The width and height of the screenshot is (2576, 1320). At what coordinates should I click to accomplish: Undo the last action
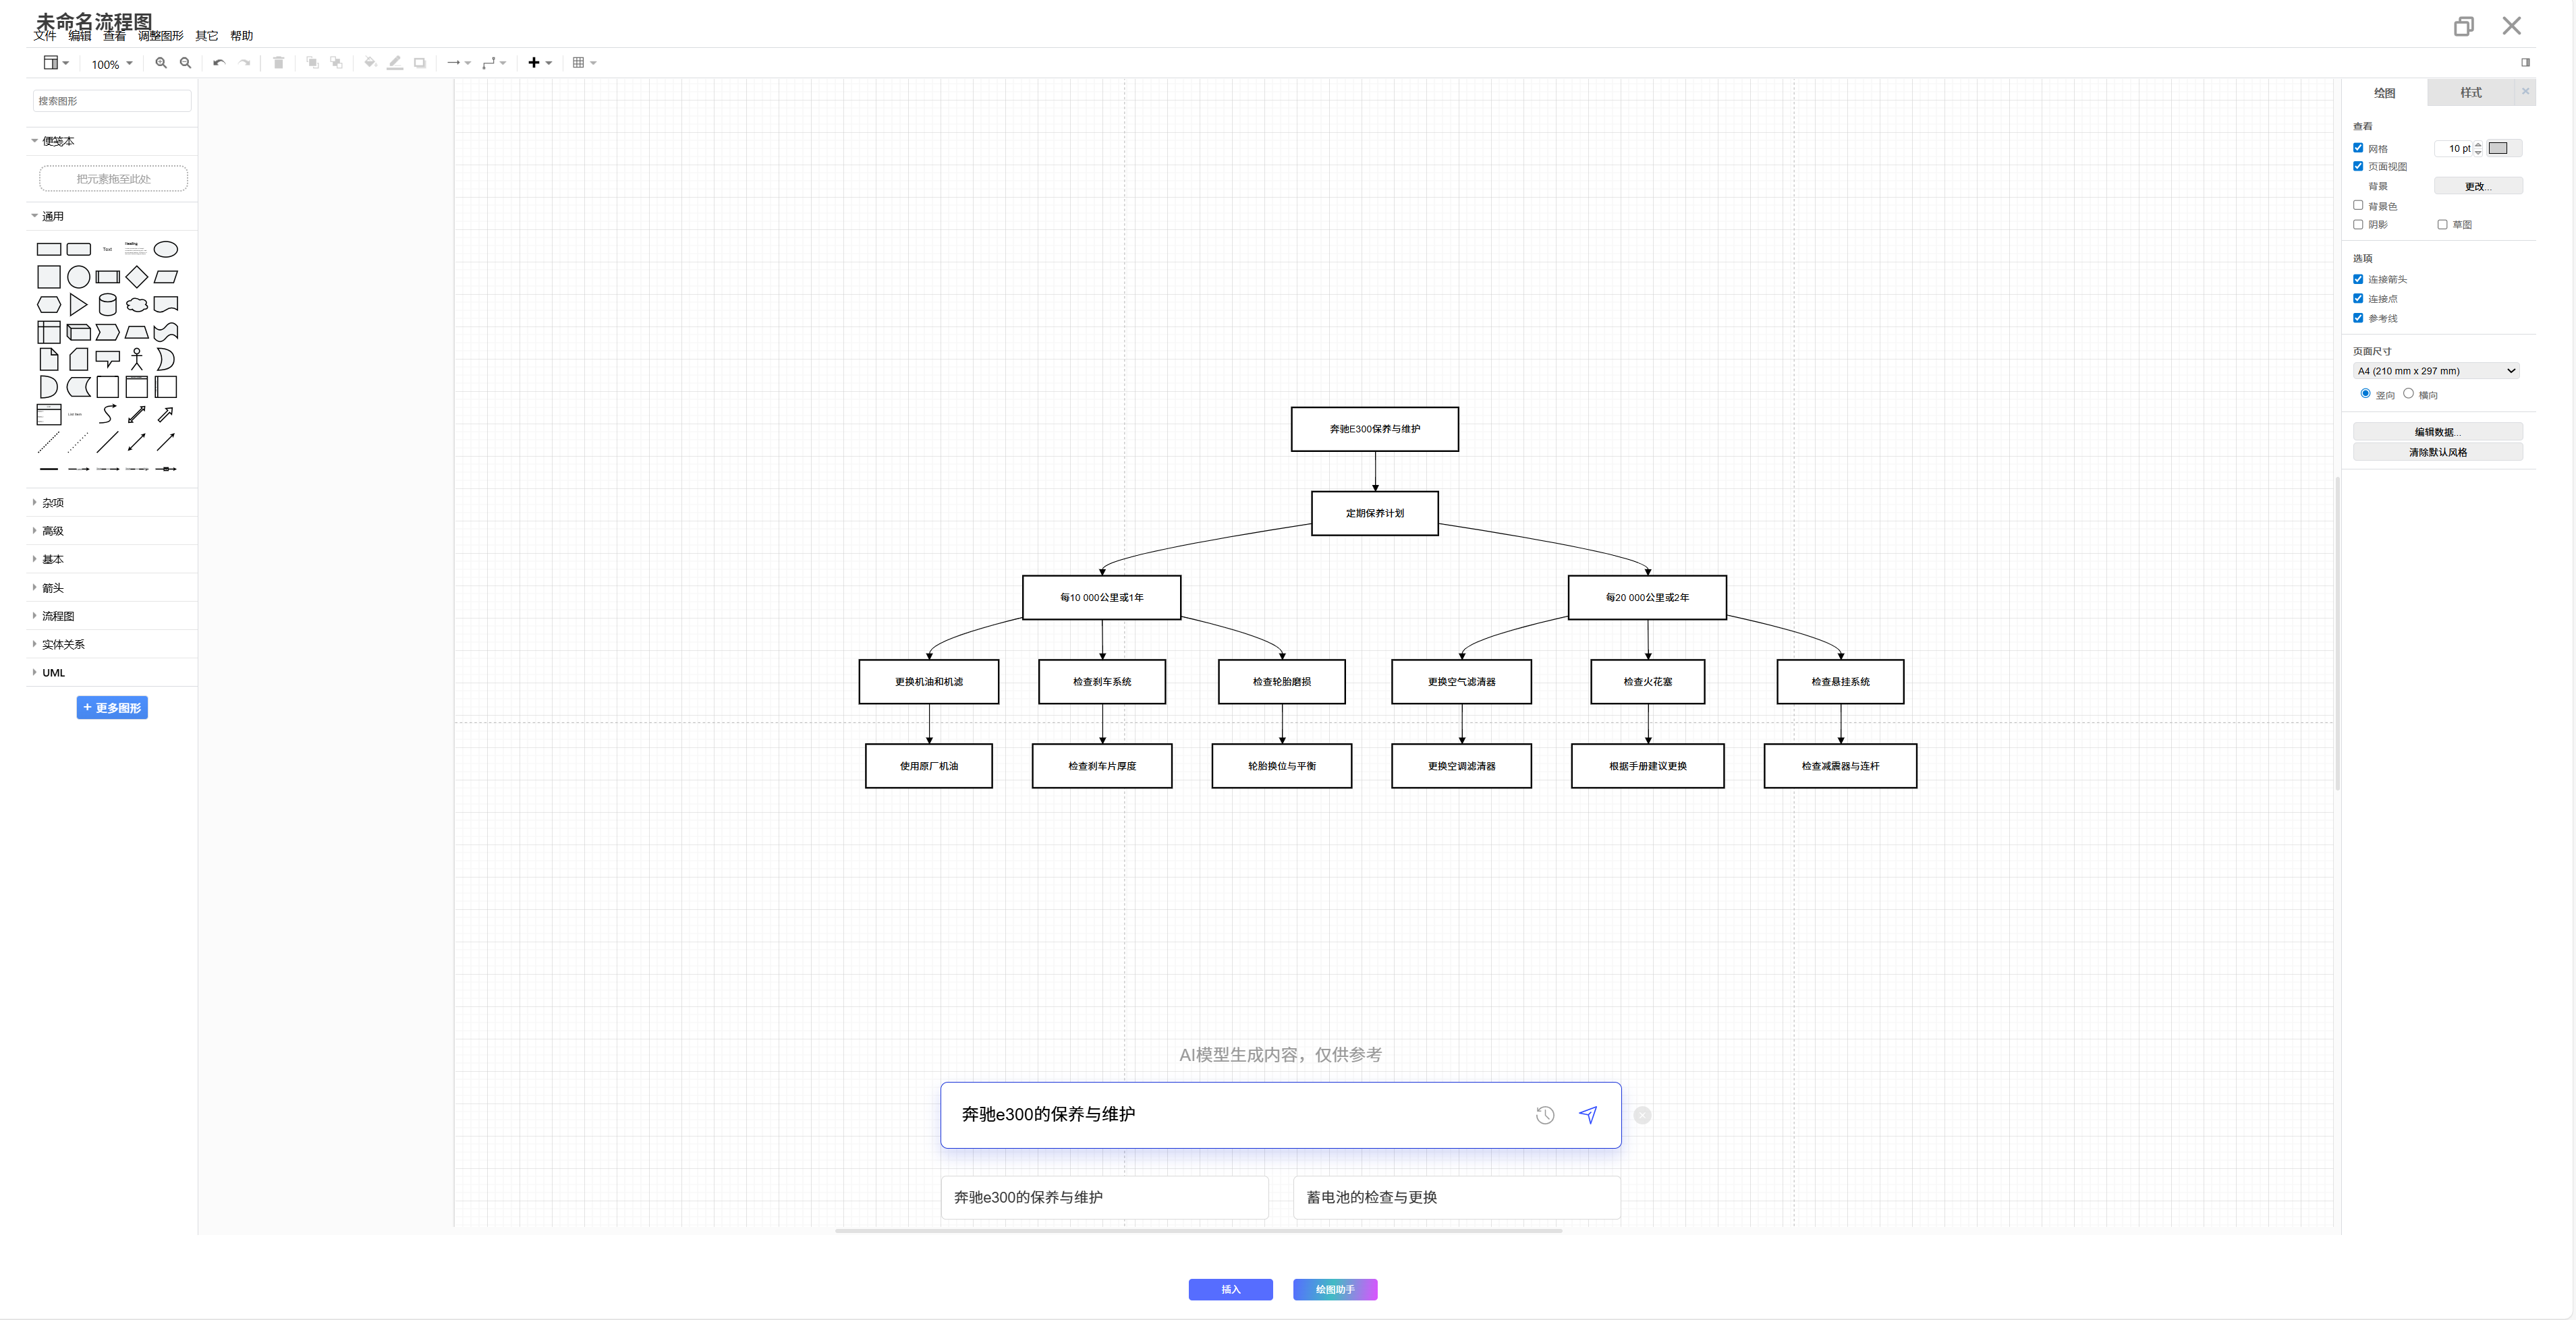click(219, 63)
